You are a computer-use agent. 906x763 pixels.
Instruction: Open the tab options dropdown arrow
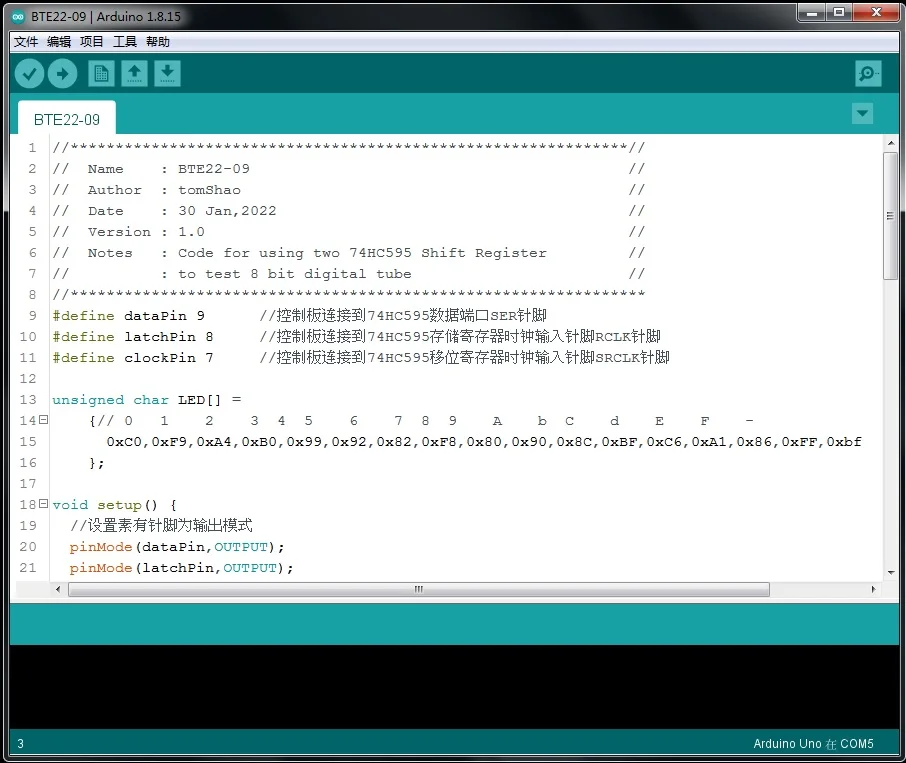[862, 114]
